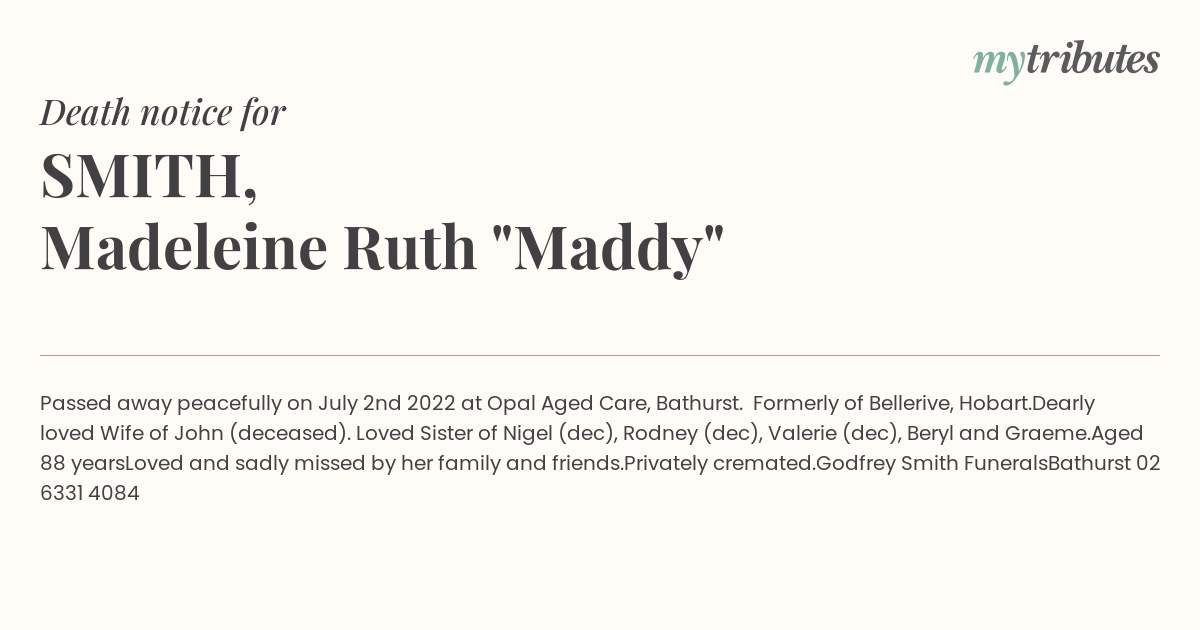Click the "Privately cremated" text
This screenshot has height=630, width=1200.
(x=719, y=463)
